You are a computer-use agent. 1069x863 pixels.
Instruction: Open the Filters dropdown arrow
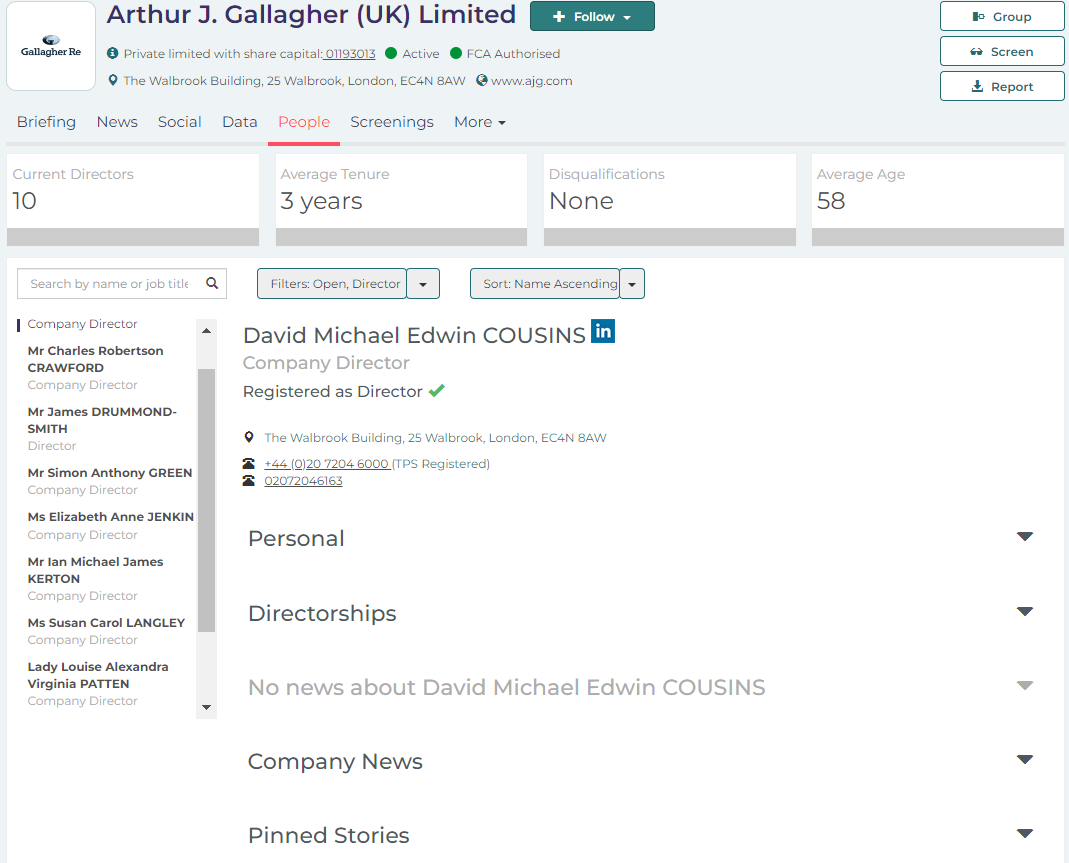coord(423,284)
